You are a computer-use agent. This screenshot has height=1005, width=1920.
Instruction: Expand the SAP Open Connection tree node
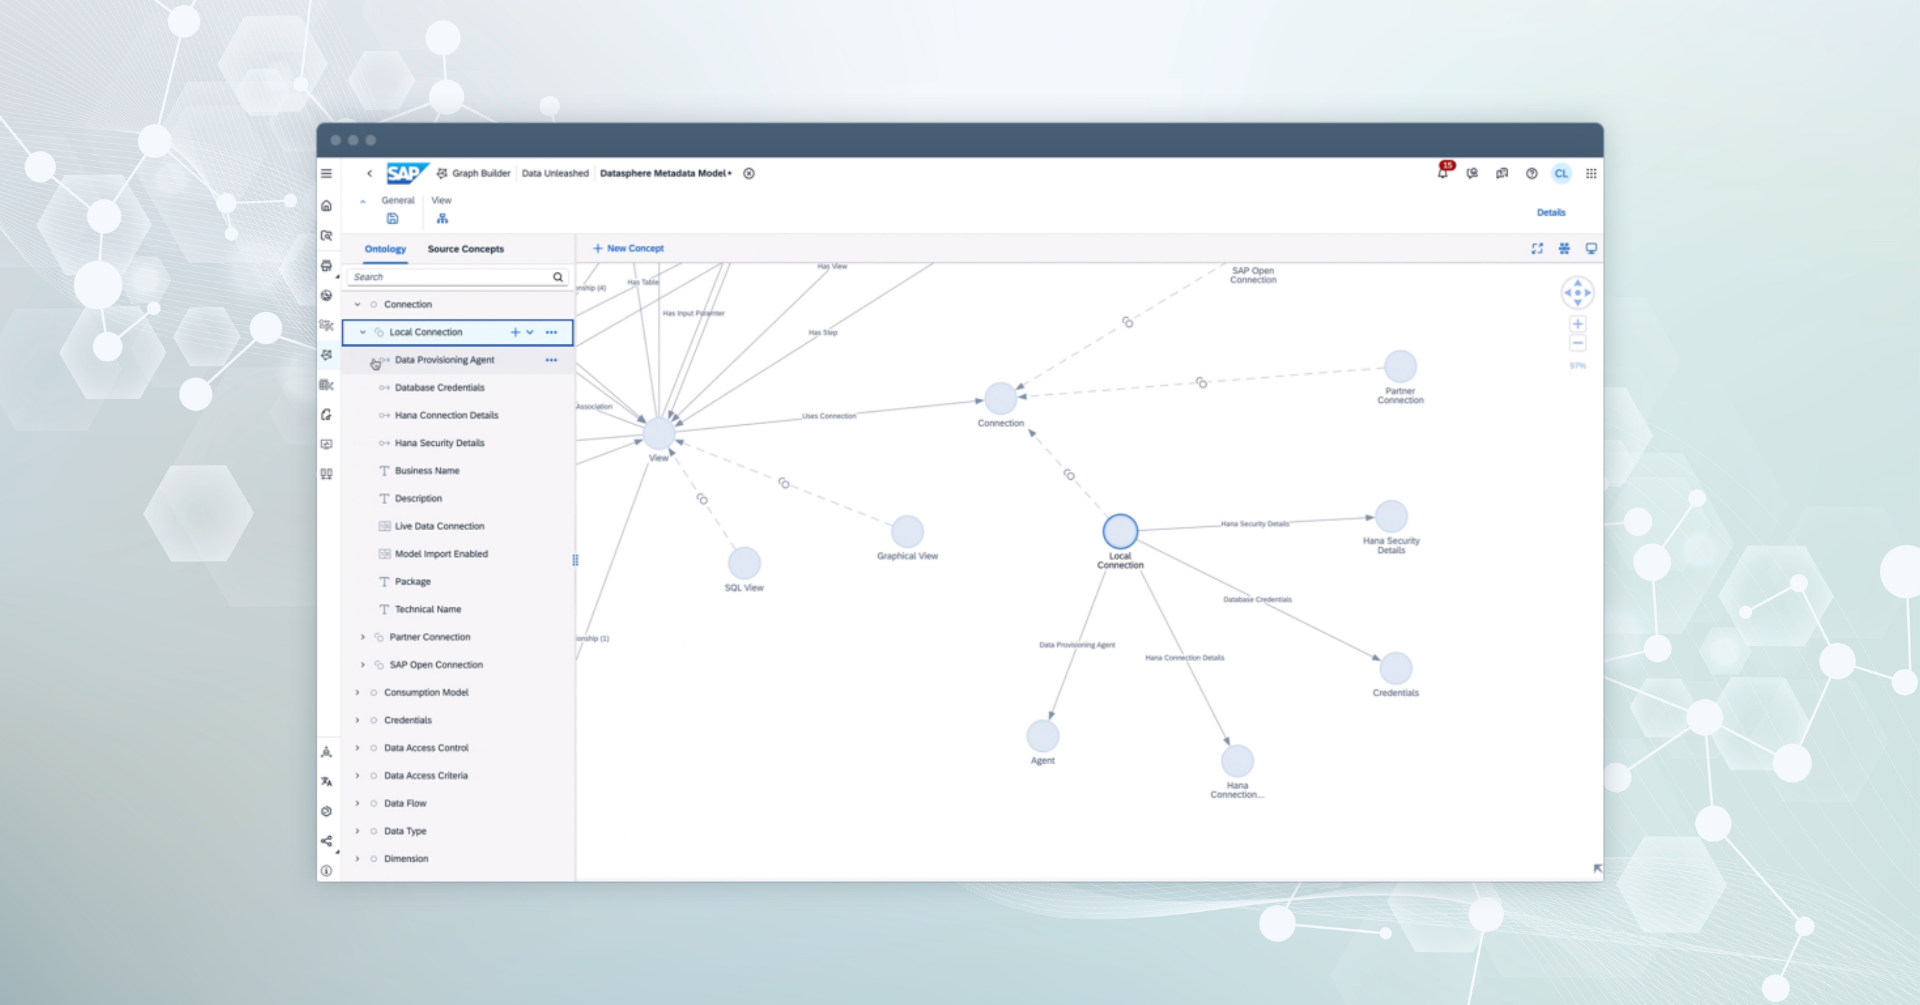pyautogui.click(x=363, y=665)
